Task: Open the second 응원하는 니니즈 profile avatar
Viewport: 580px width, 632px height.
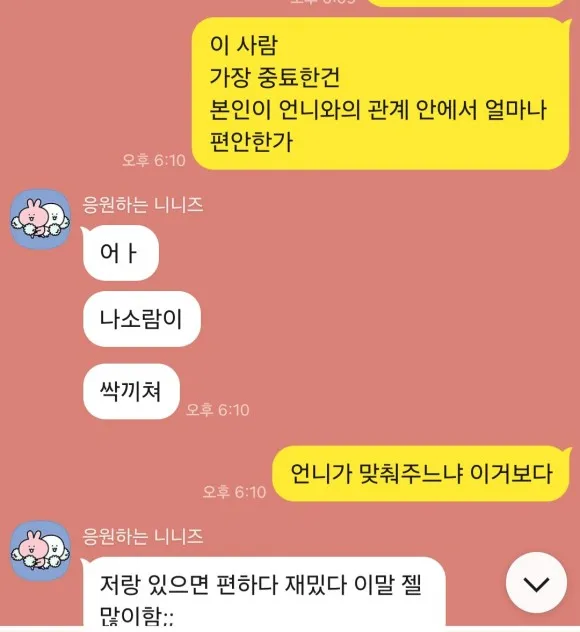Action: [x=40, y=551]
